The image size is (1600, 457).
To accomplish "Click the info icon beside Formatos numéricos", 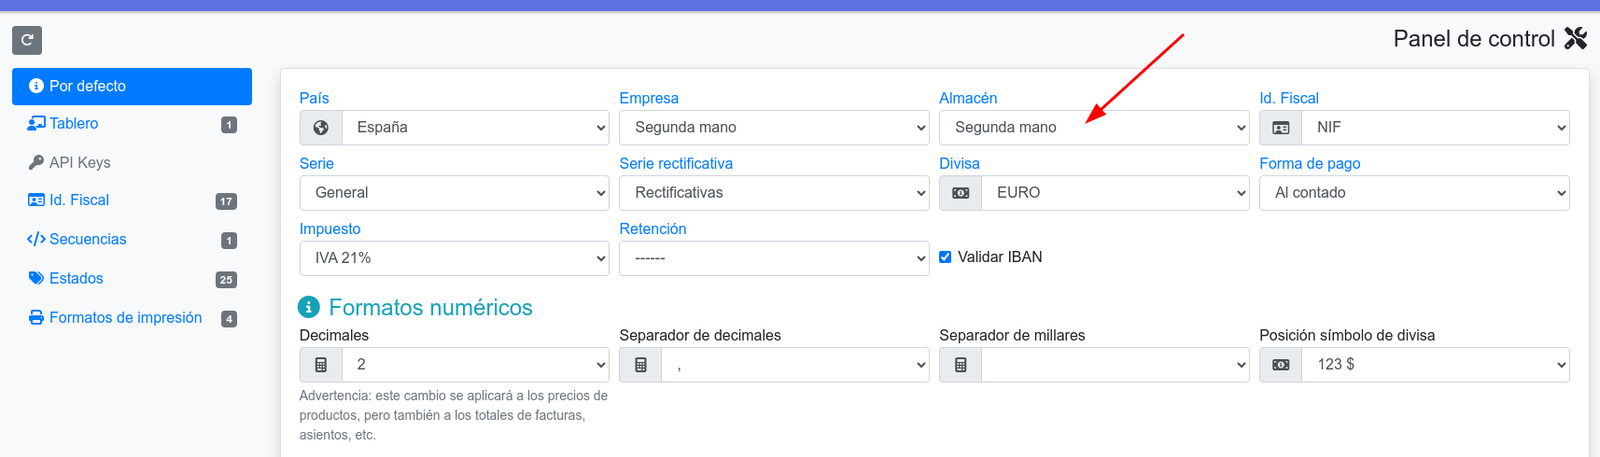I will click(x=309, y=307).
